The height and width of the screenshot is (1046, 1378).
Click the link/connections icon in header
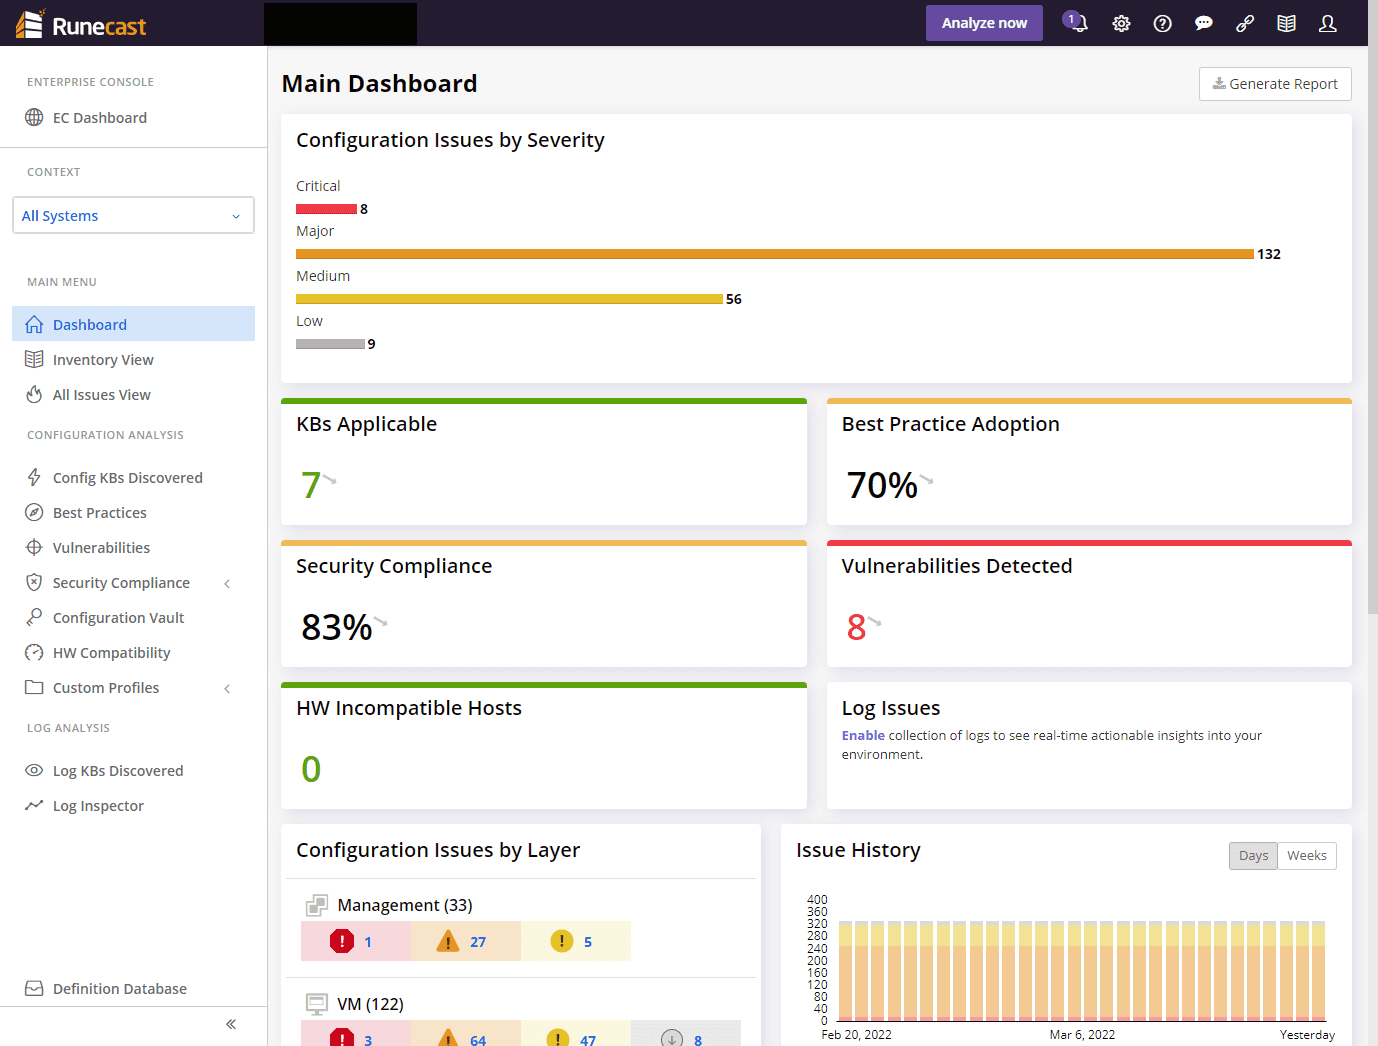[x=1245, y=23]
